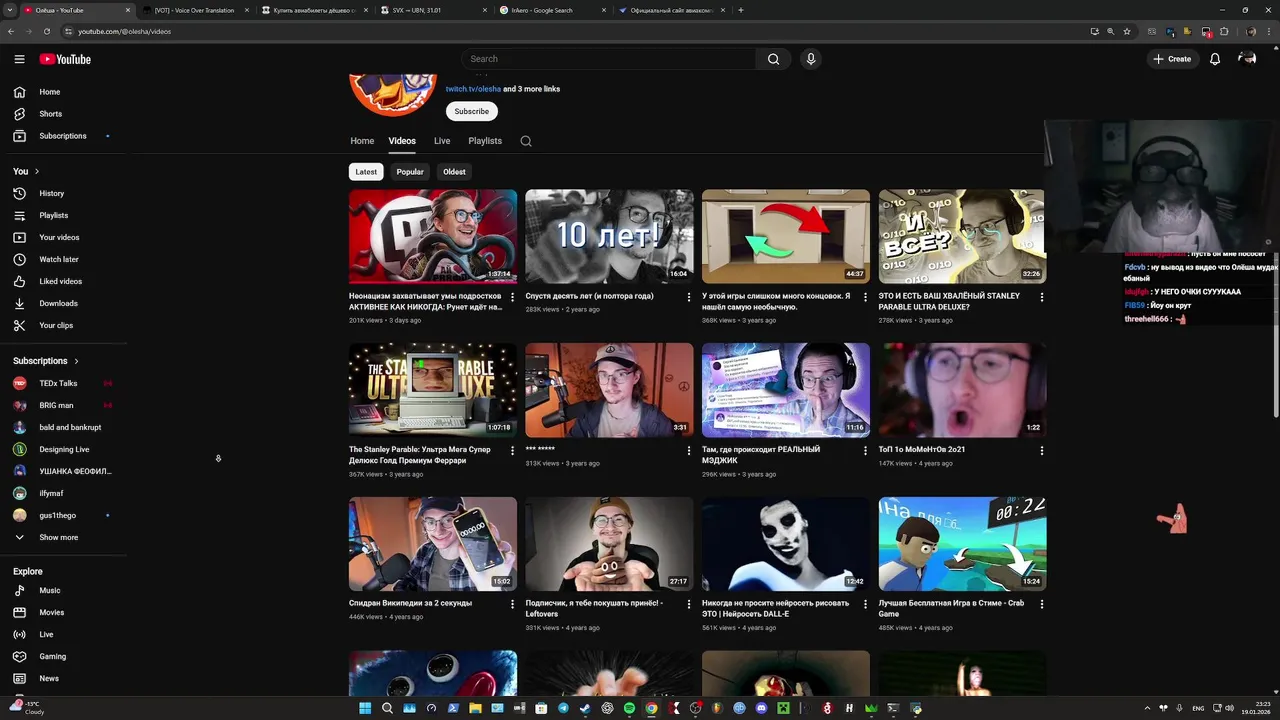Open options menu for Crab Game video
The image size is (1280, 720).
pyautogui.click(x=1041, y=605)
